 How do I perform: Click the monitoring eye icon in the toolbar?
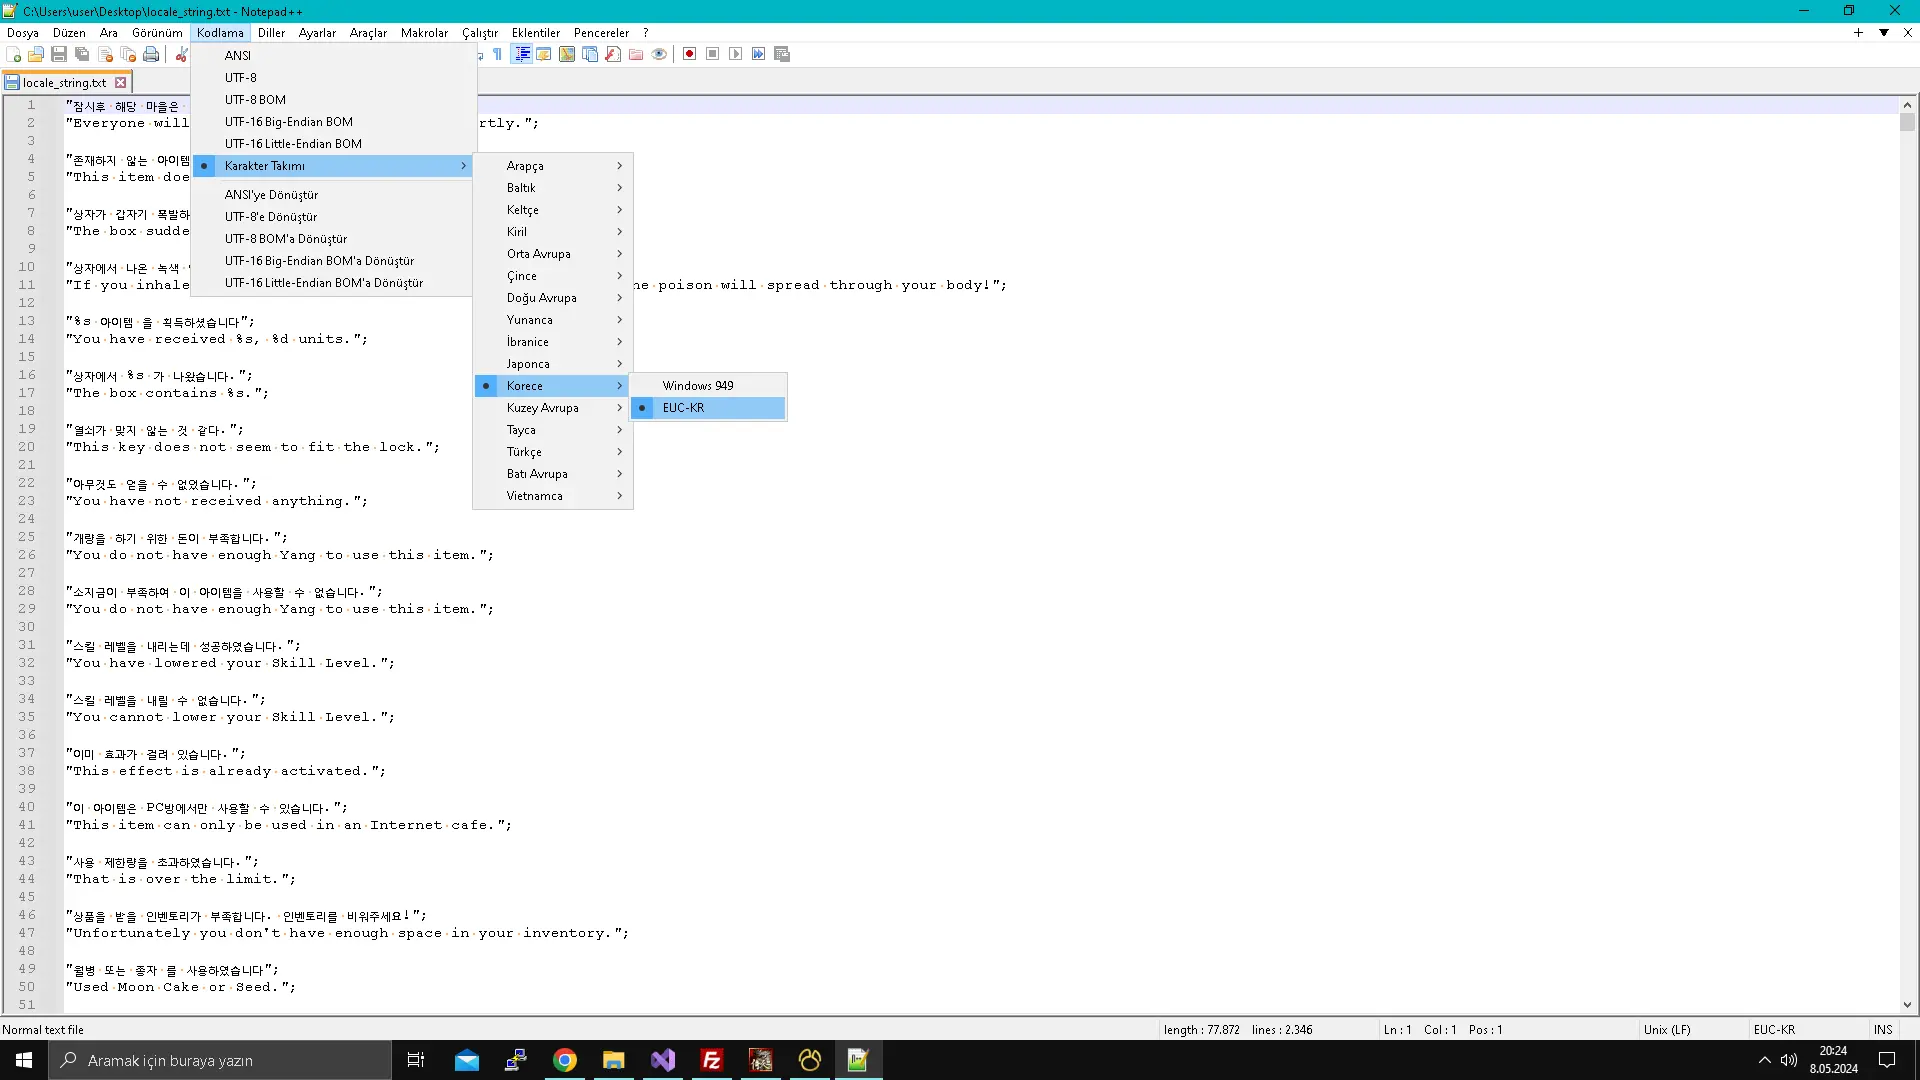(659, 54)
